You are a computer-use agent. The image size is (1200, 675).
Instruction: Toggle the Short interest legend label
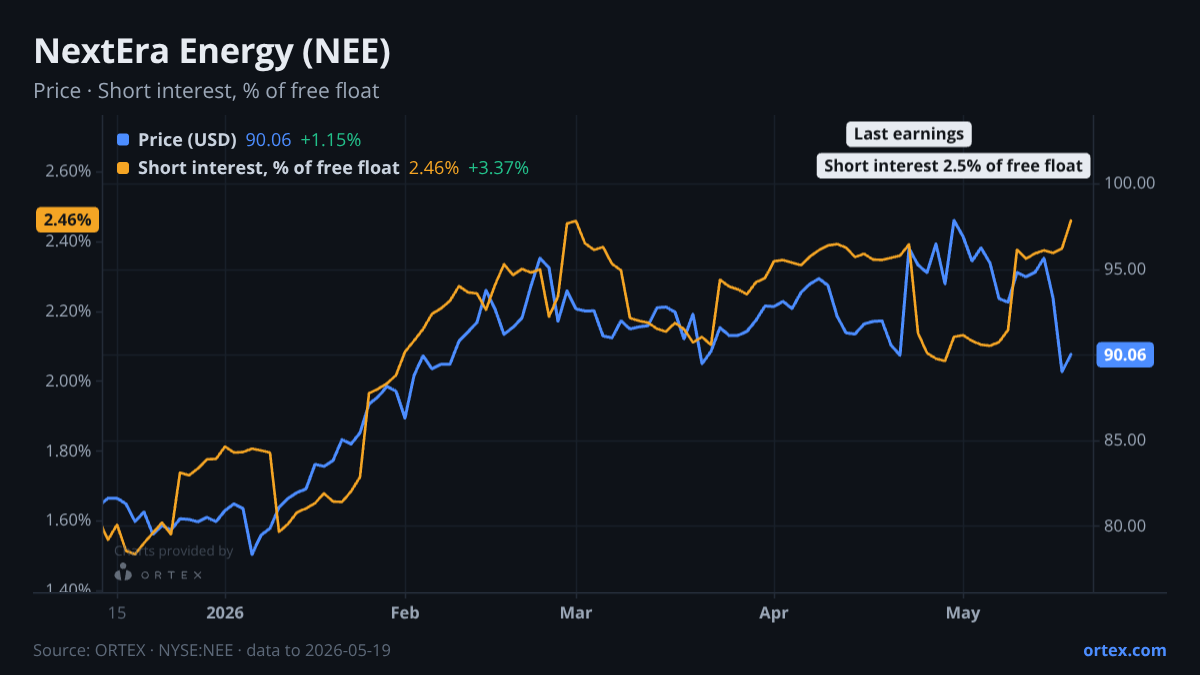click(268, 168)
